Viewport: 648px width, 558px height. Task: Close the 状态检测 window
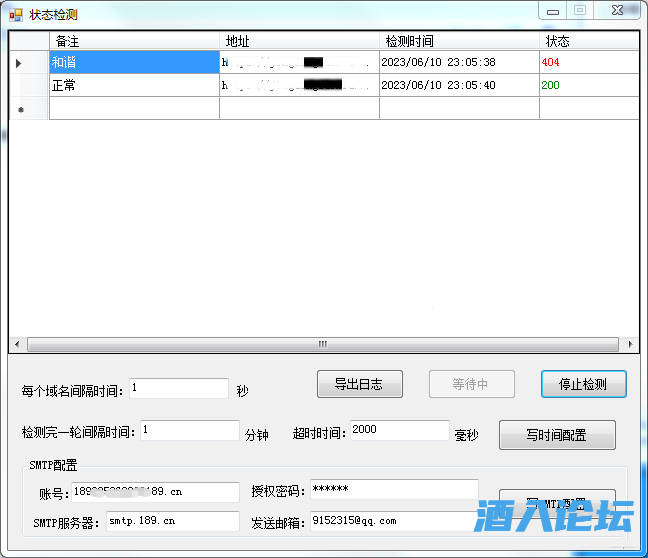pyautogui.click(x=617, y=11)
